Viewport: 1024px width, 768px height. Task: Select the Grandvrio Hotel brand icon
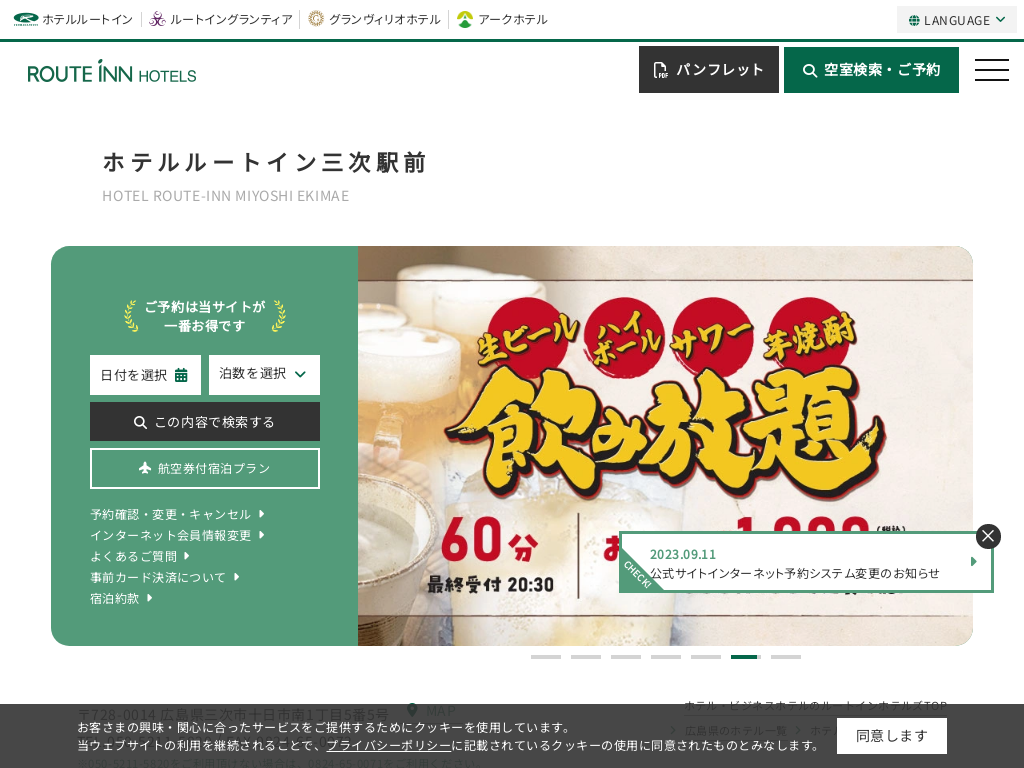coord(315,20)
